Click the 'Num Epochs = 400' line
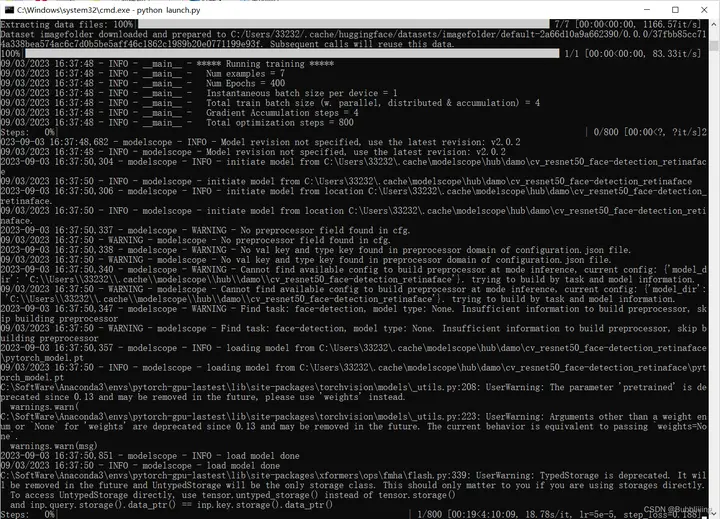The image size is (720, 519). click(x=245, y=83)
